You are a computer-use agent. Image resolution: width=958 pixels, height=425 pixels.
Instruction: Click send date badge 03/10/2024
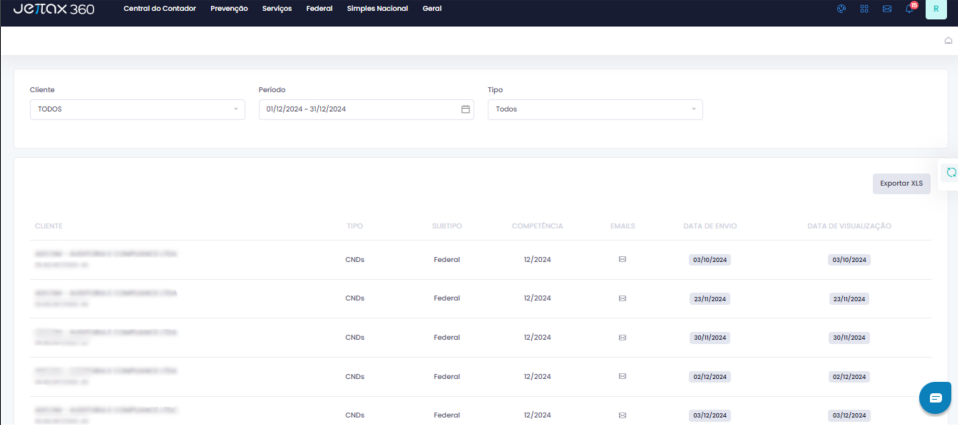coord(709,260)
